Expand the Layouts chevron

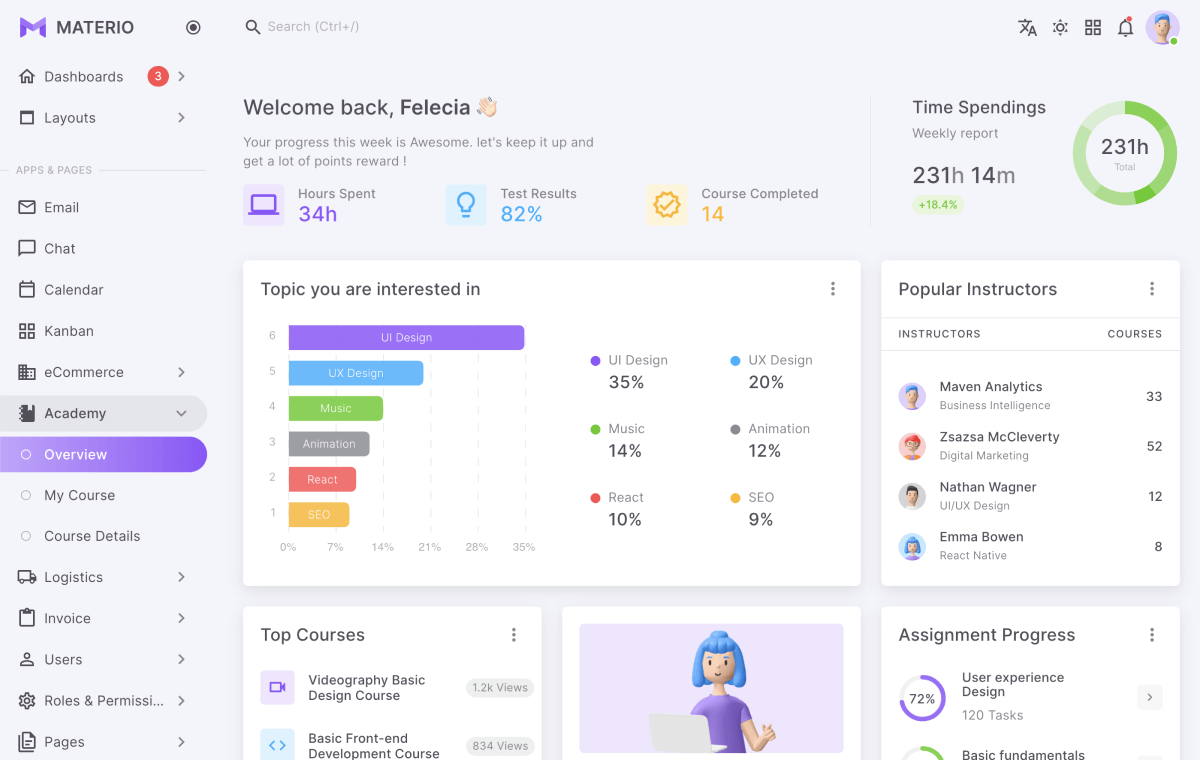coord(181,118)
